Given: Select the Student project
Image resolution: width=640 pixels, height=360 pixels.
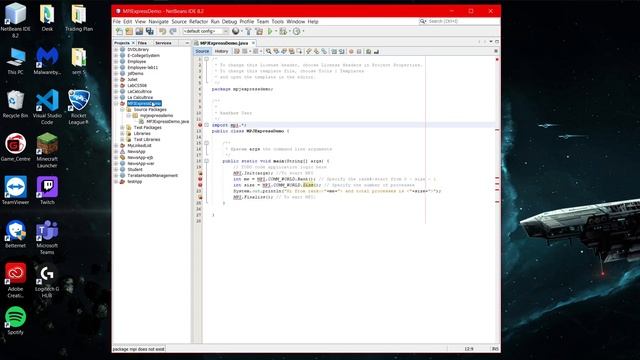Looking at the screenshot, I should coord(135,169).
